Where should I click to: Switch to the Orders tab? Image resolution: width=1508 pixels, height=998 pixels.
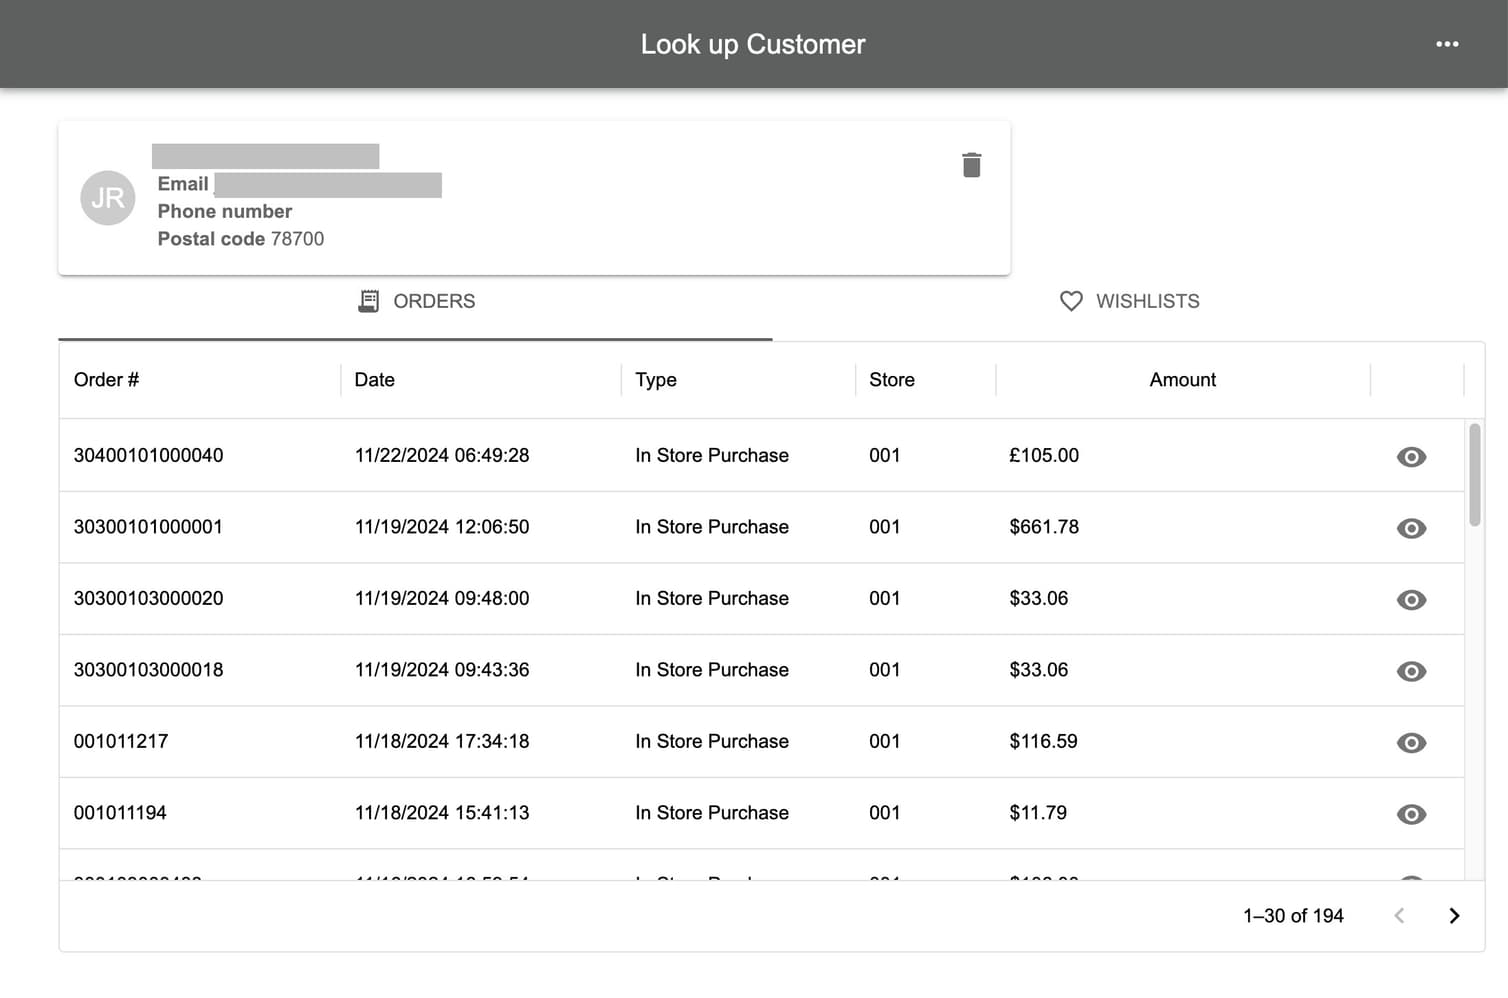(415, 301)
